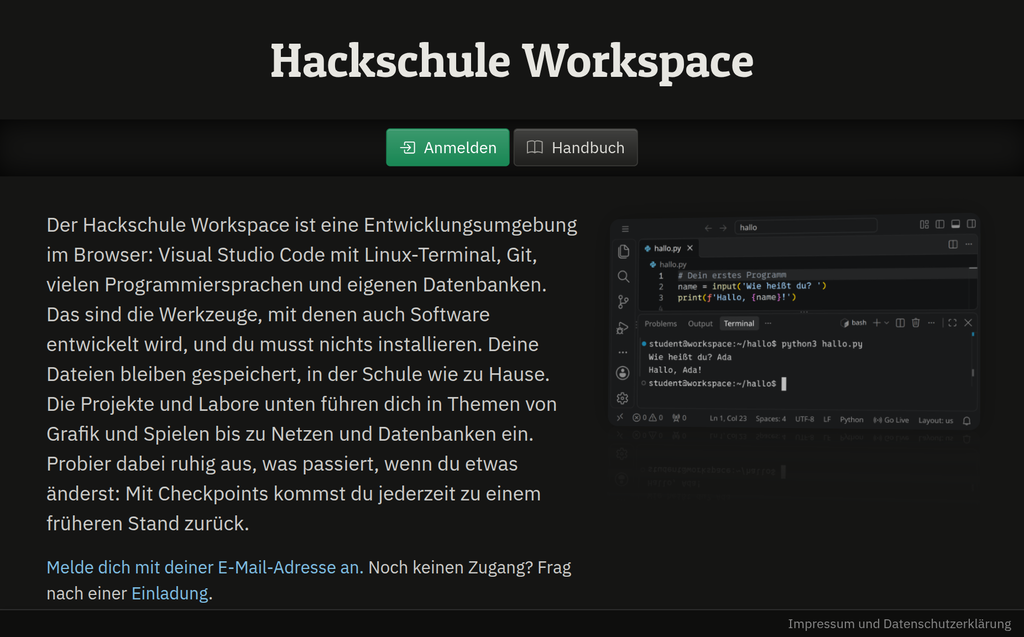Image resolution: width=1024 pixels, height=637 pixels.
Task: Click 'Spaces: 4' in the status bar
Action: pos(771,419)
